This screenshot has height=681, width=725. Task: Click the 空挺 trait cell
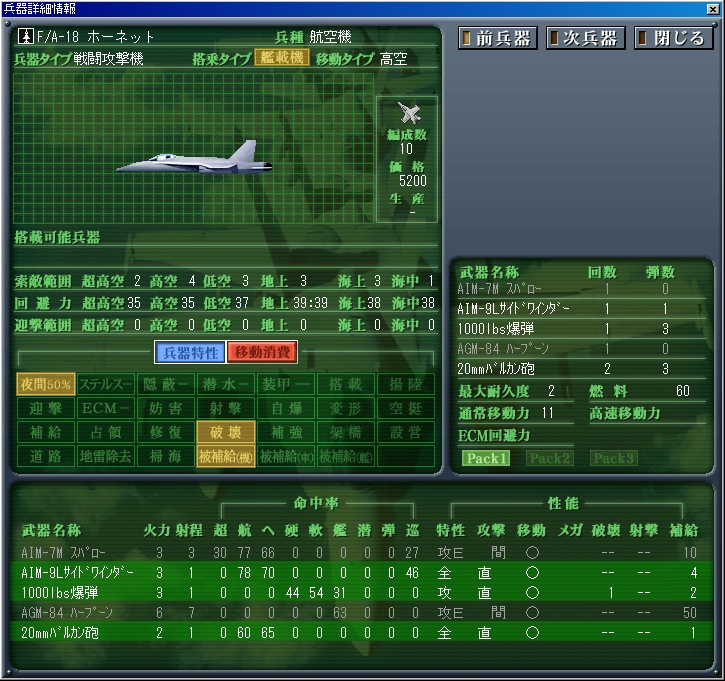[x=406, y=408]
